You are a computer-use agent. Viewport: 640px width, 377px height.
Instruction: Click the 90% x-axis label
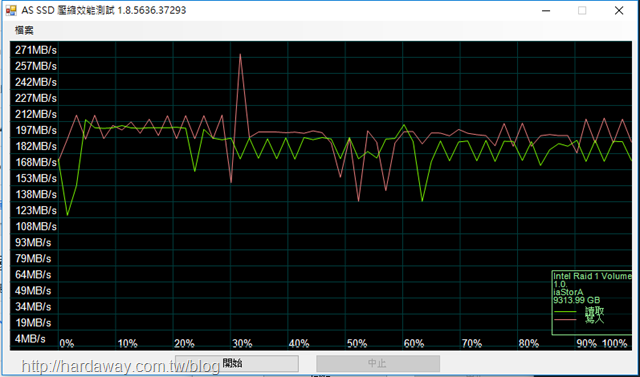[587, 344]
